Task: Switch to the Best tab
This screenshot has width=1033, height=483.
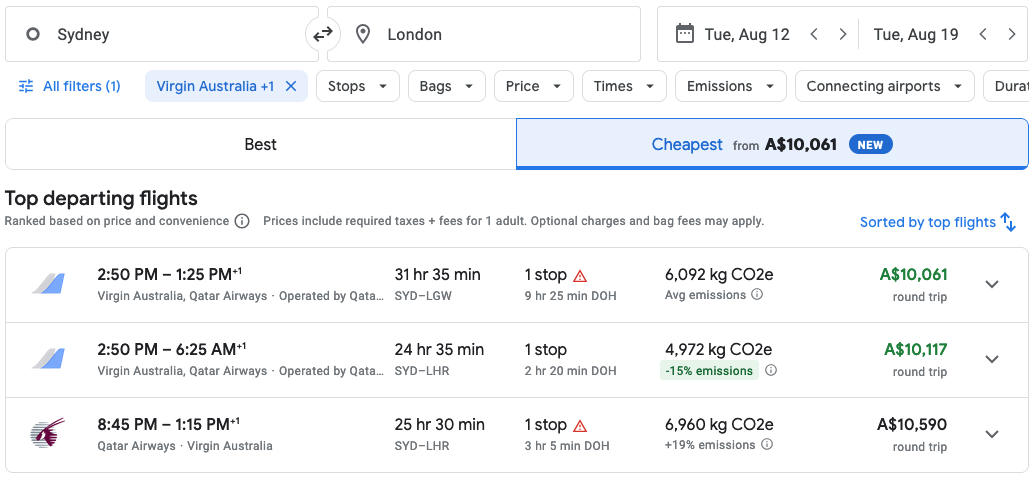Action: (x=261, y=144)
